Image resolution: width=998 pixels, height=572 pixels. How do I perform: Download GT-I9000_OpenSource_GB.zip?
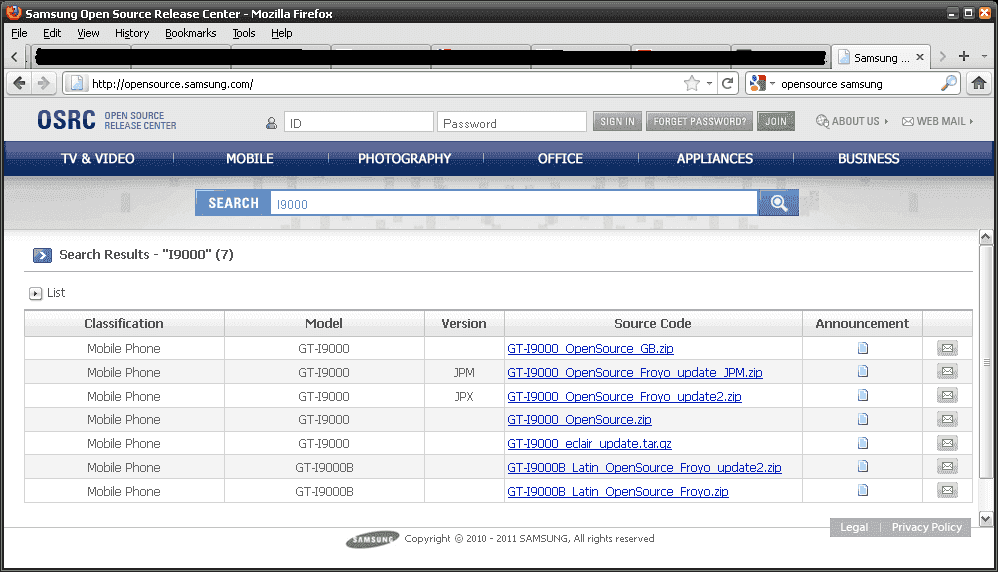tap(590, 349)
